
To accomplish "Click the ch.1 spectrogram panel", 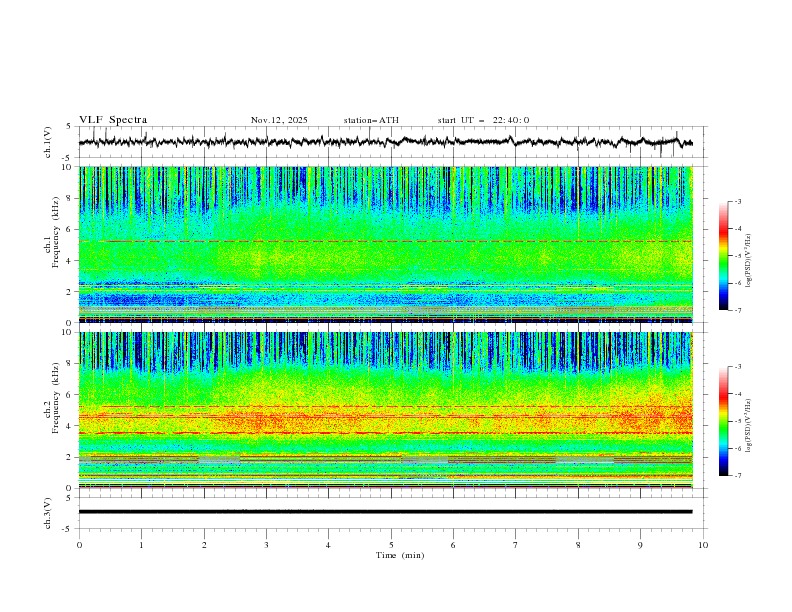I will pyautogui.click(x=385, y=244).
